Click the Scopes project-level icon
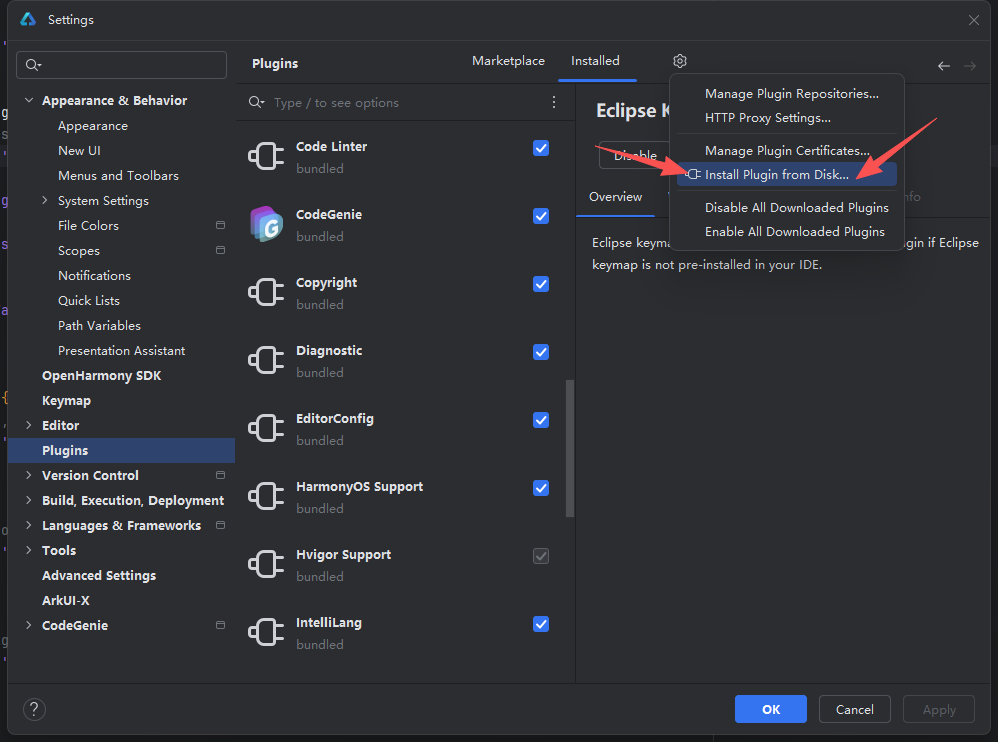Viewport: 998px width, 742px height. [220, 250]
